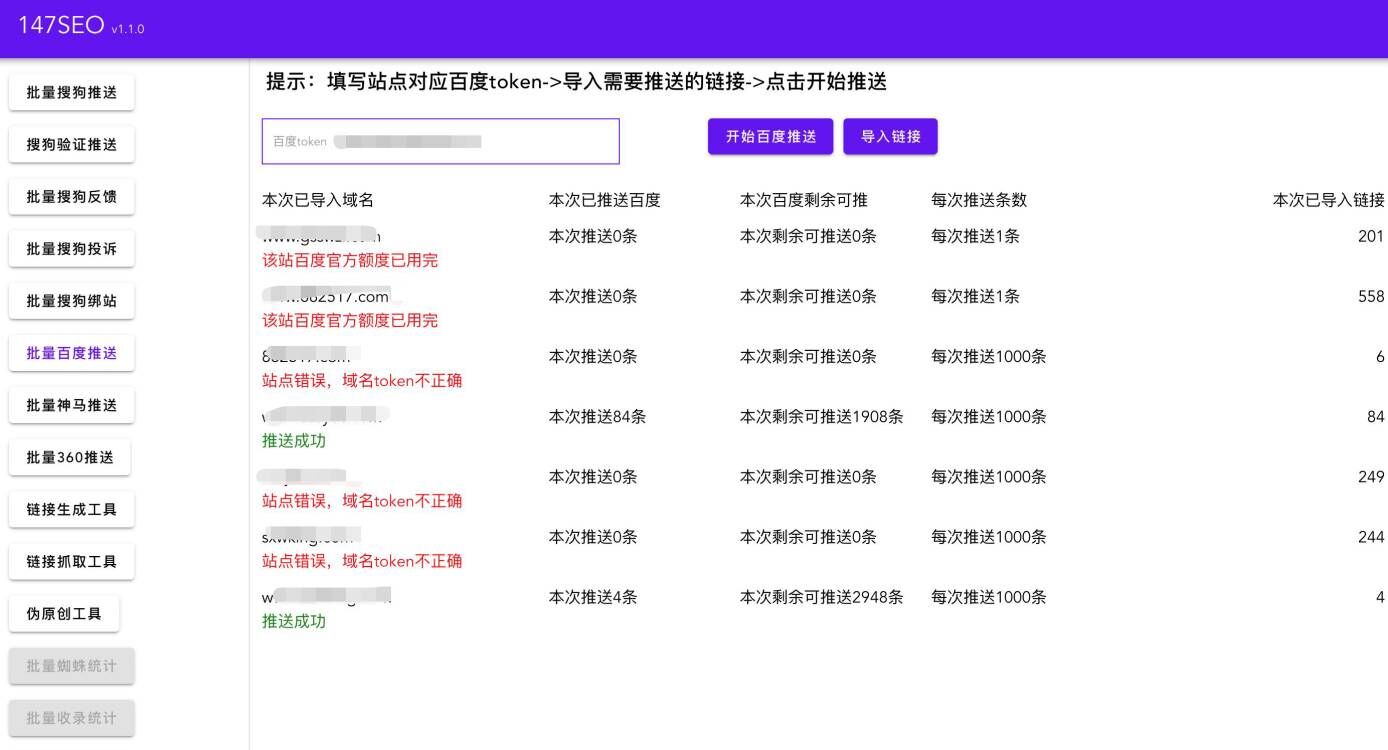Click inside the 百度token input field
The width and height of the screenshot is (1388, 750).
click(440, 141)
